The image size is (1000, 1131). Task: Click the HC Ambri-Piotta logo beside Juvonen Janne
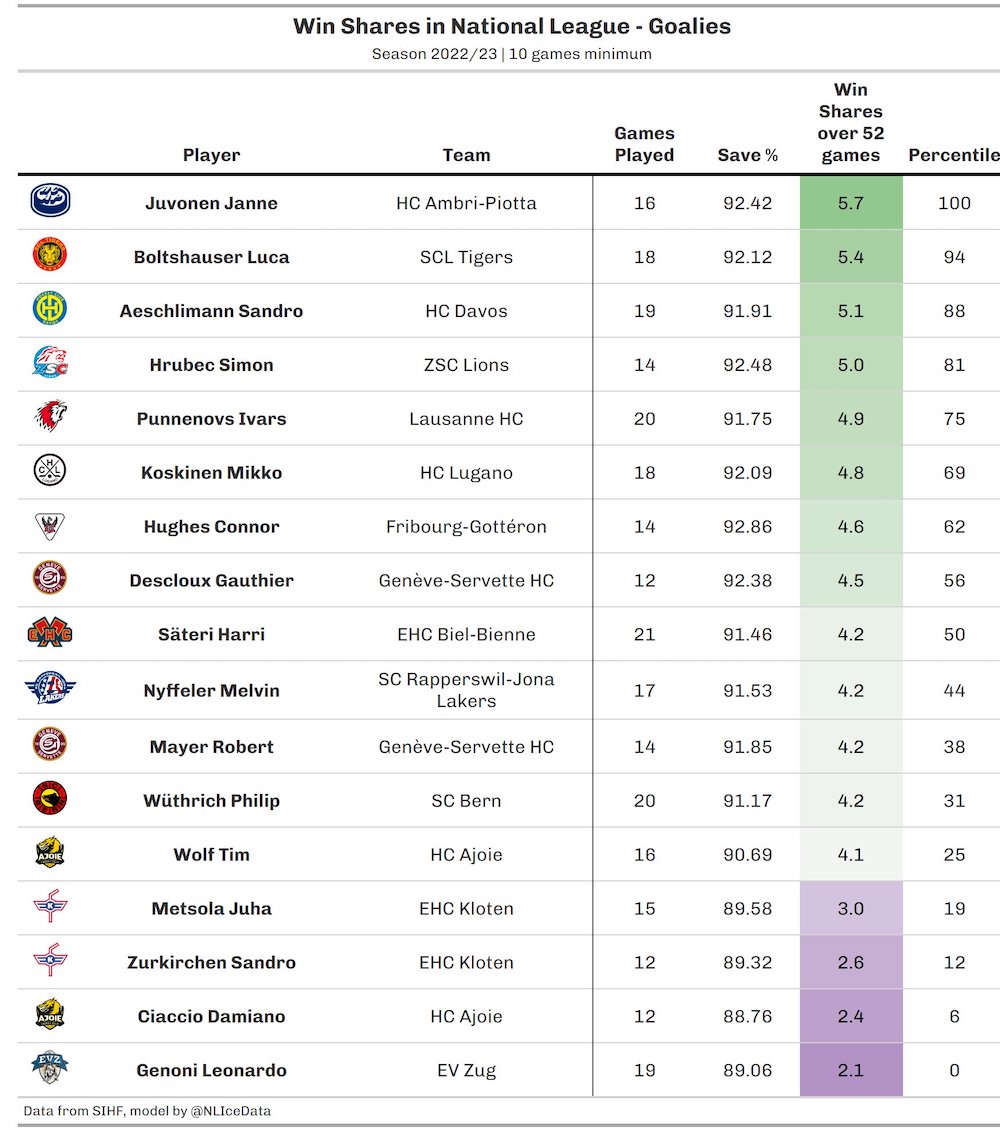pos(50,202)
